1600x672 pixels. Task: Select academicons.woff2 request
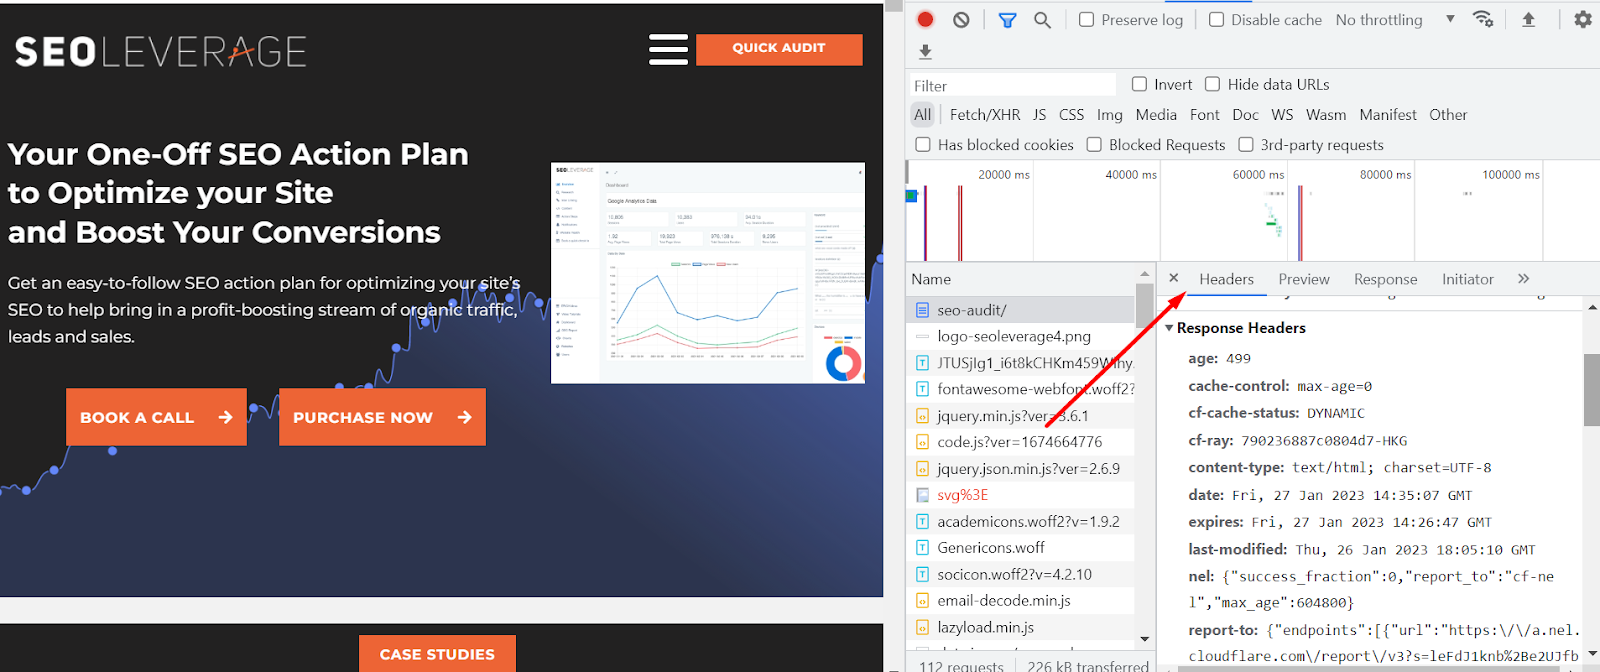coord(1021,521)
